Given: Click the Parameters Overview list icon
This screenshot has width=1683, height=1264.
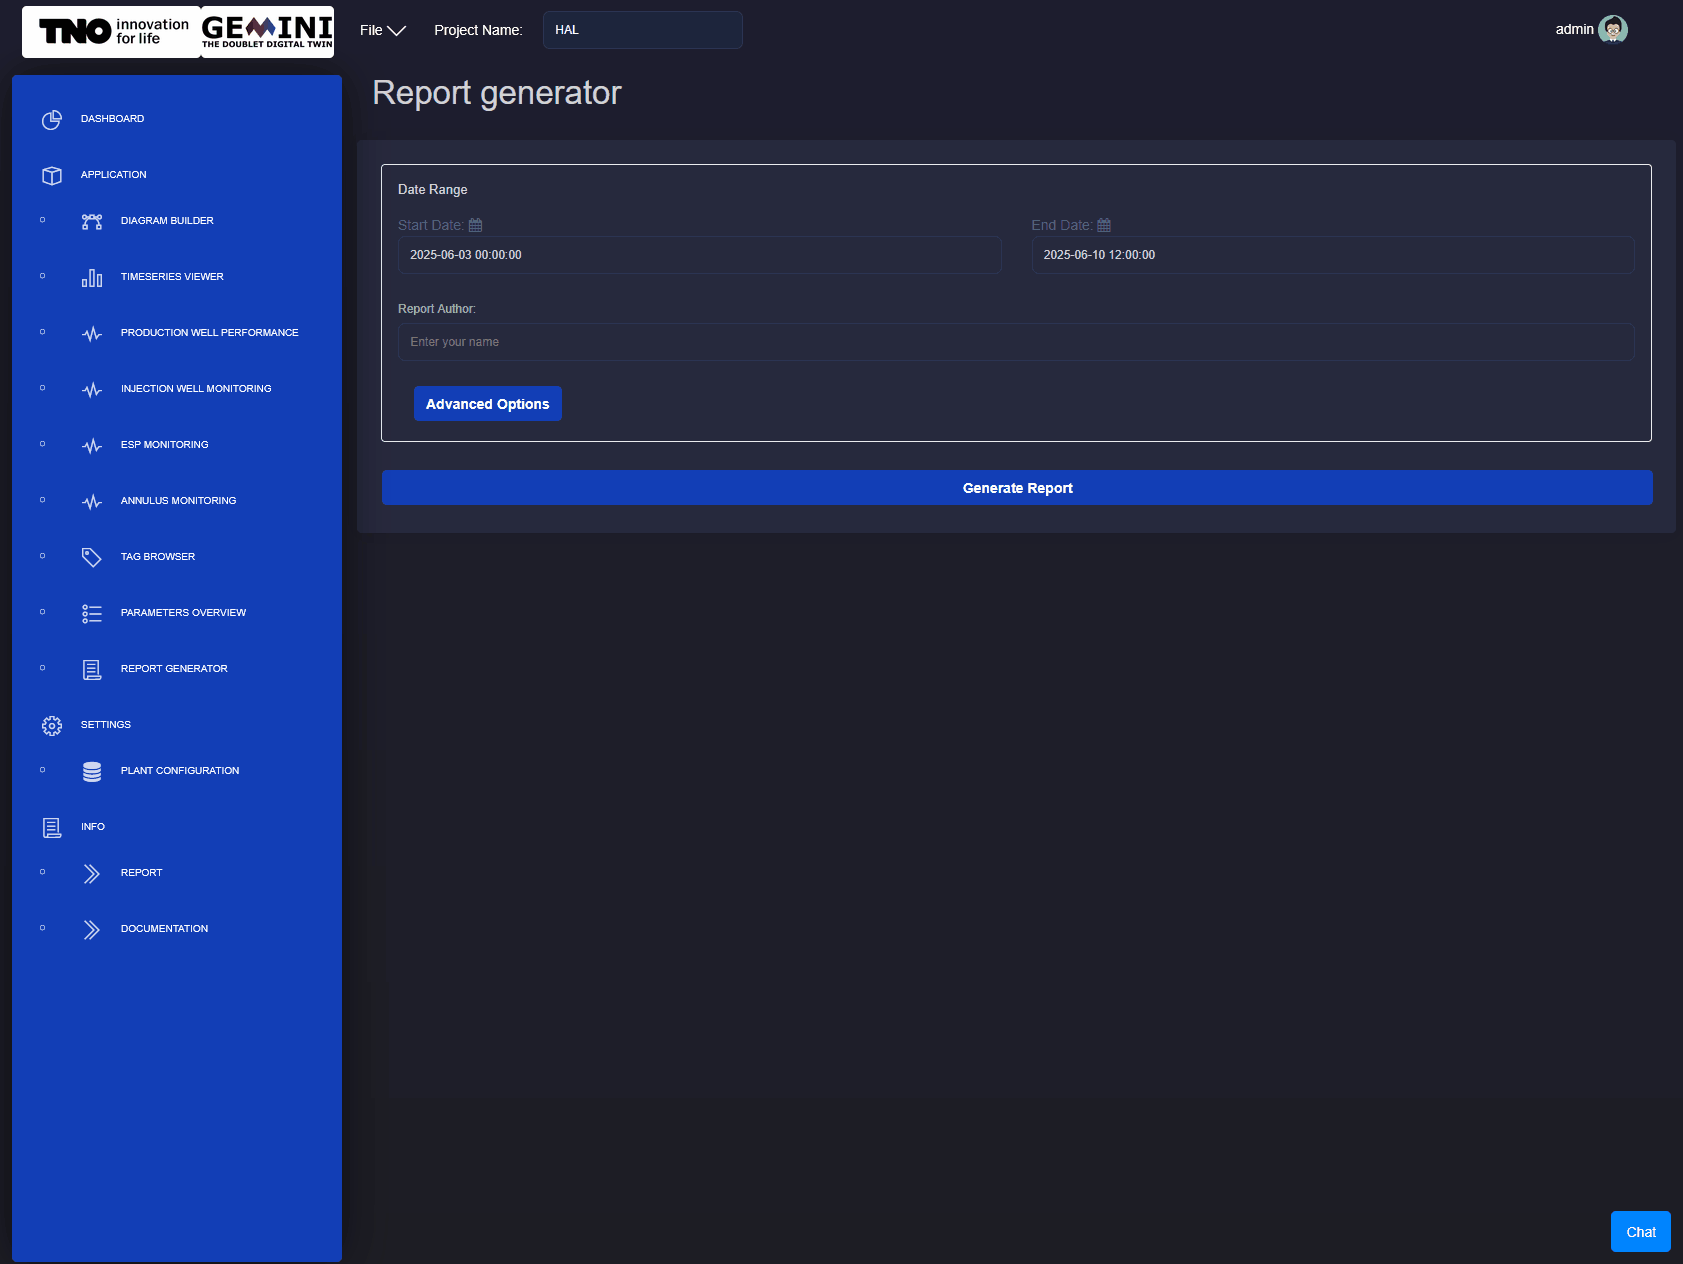Looking at the screenshot, I should [92, 613].
